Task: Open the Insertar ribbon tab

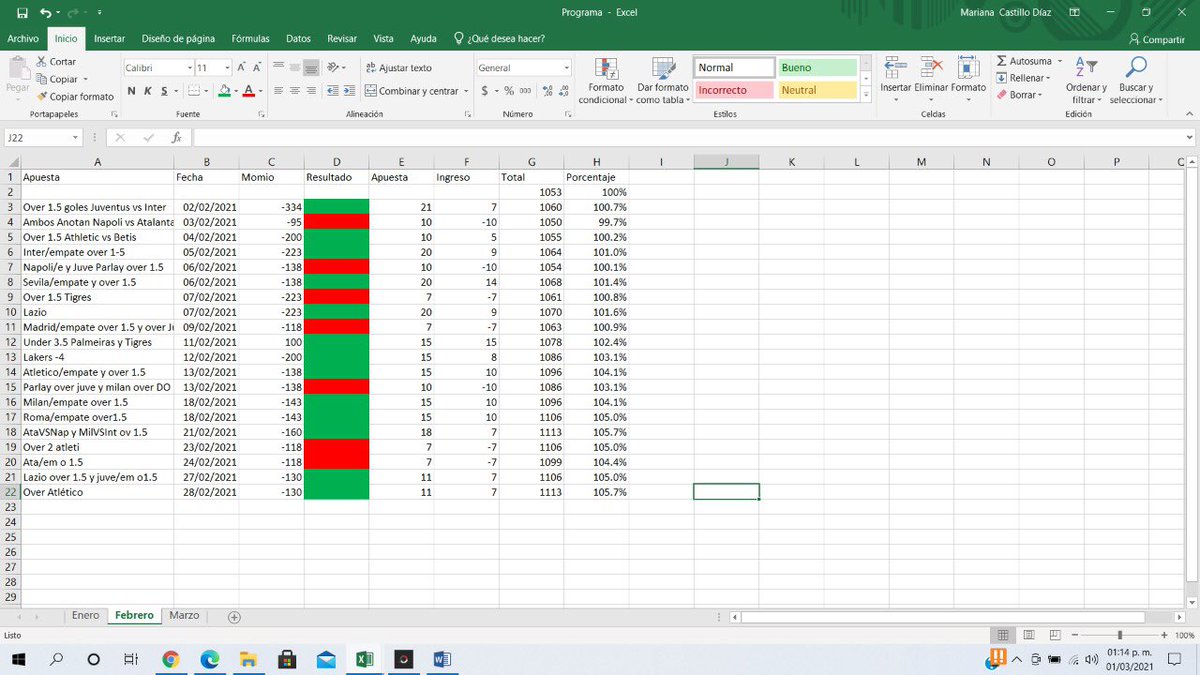Action: [x=109, y=39]
